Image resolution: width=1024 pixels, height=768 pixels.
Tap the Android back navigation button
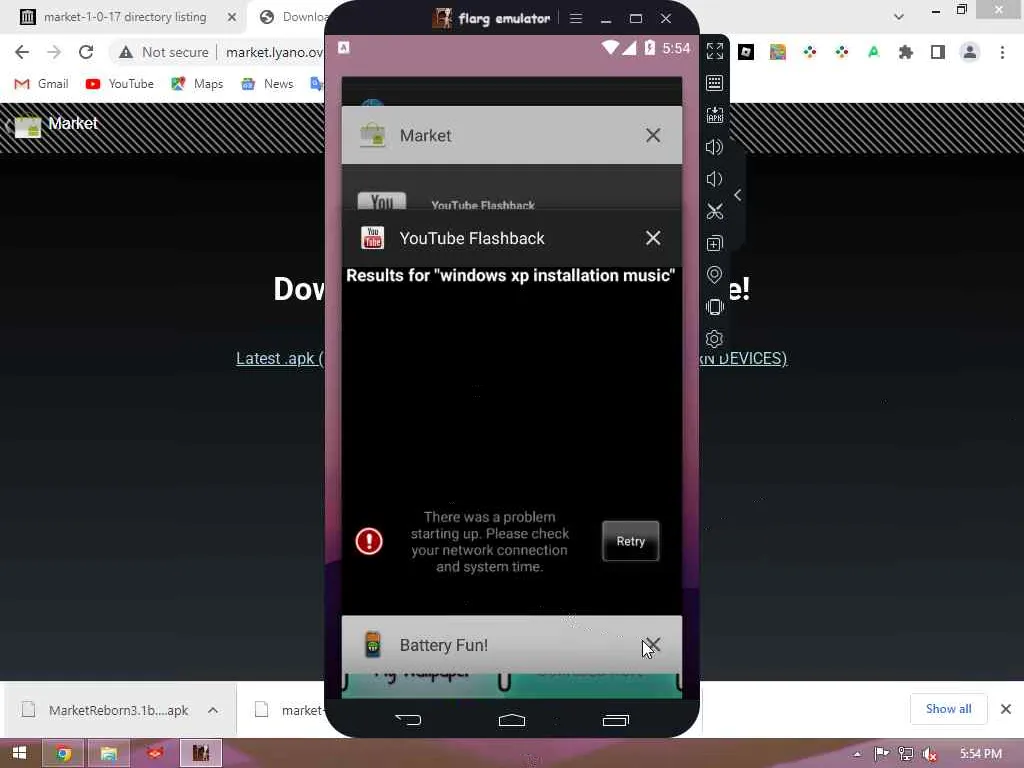pos(408,720)
